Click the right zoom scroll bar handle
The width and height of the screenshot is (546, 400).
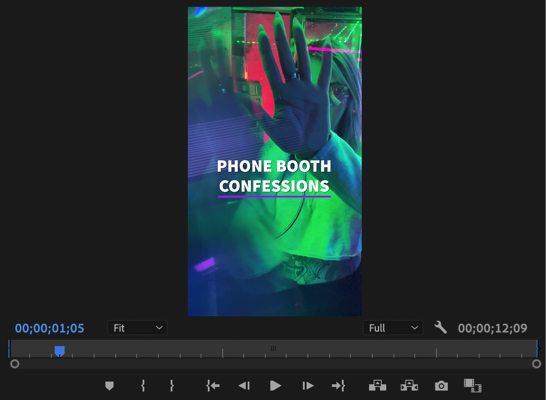[536, 364]
